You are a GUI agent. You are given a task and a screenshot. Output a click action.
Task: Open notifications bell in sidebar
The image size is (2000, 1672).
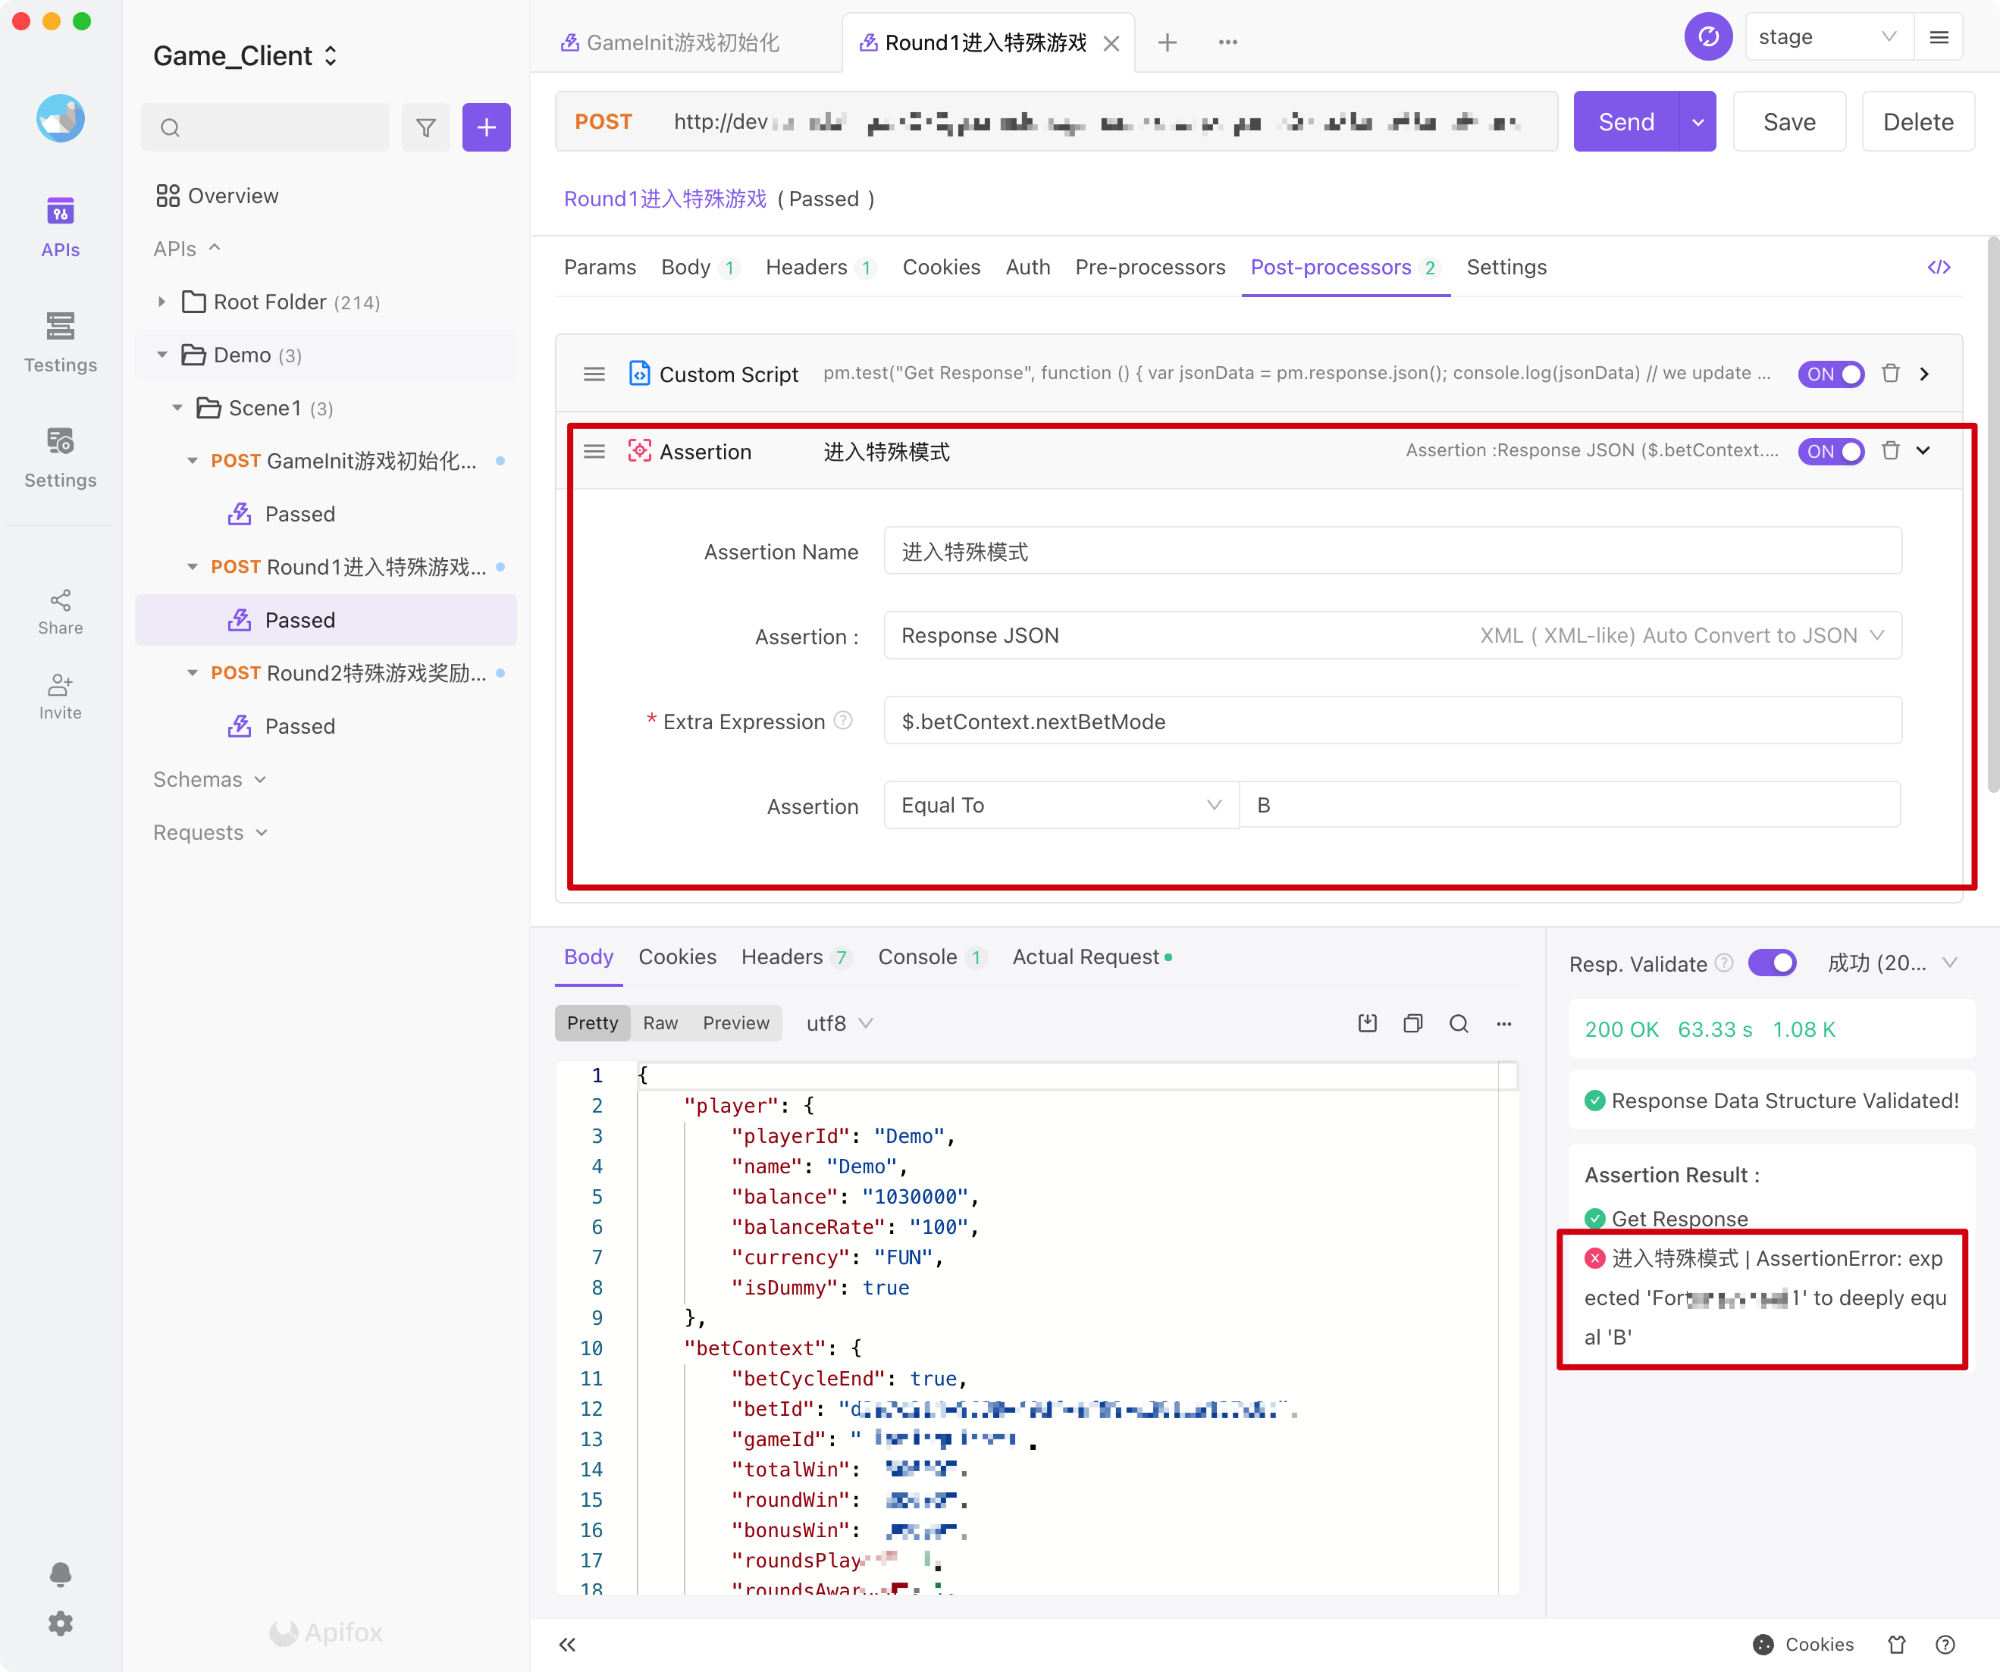[x=60, y=1575]
